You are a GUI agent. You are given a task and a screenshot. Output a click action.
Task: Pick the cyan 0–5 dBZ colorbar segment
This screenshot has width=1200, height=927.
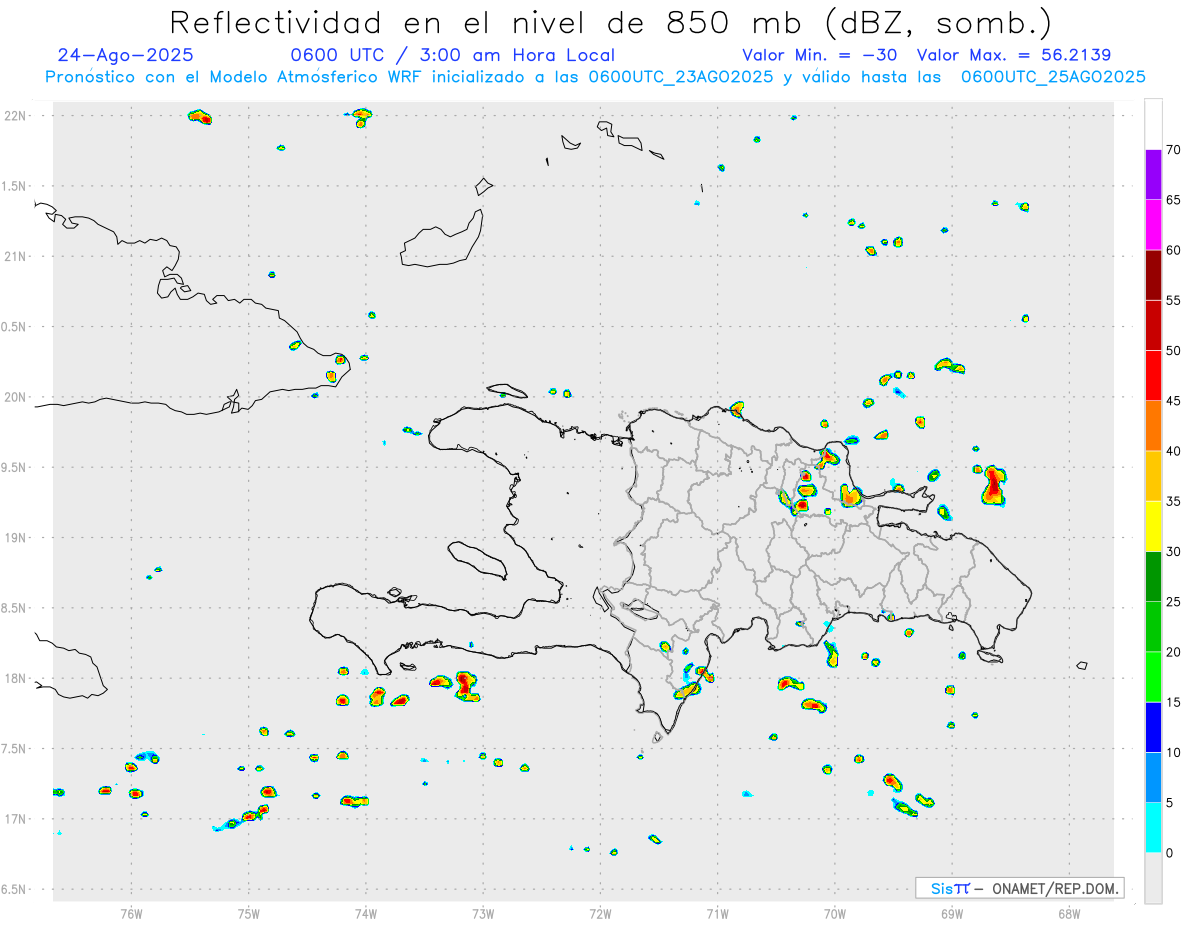click(1153, 828)
